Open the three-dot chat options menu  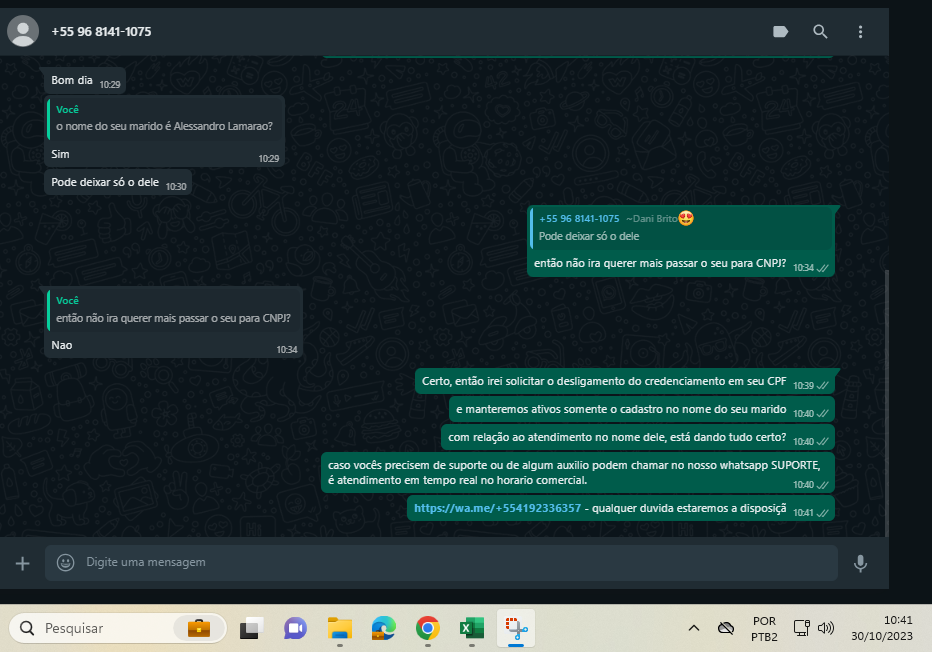coord(860,32)
